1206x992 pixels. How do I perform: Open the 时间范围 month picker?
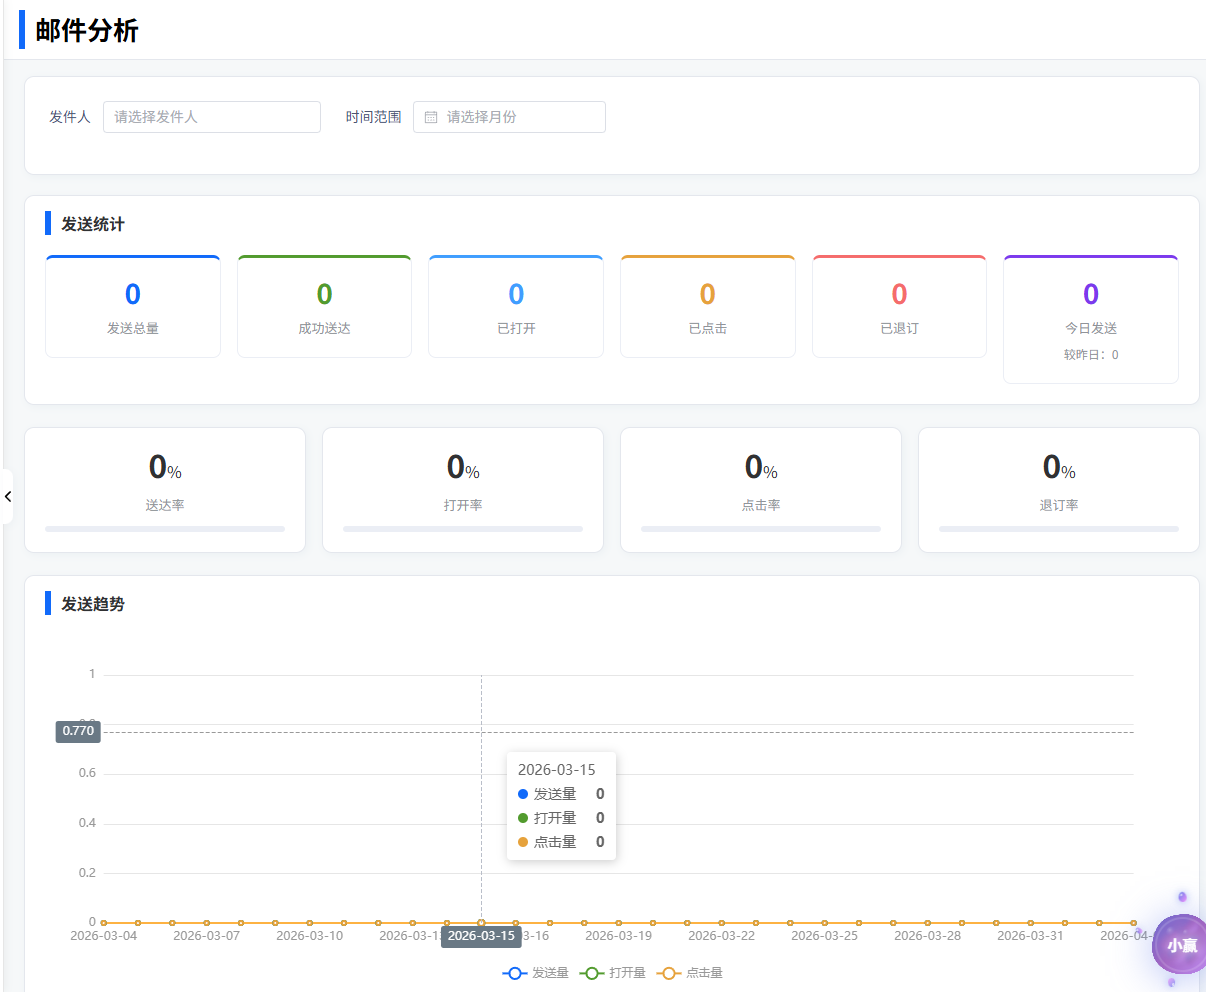point(510,117)
